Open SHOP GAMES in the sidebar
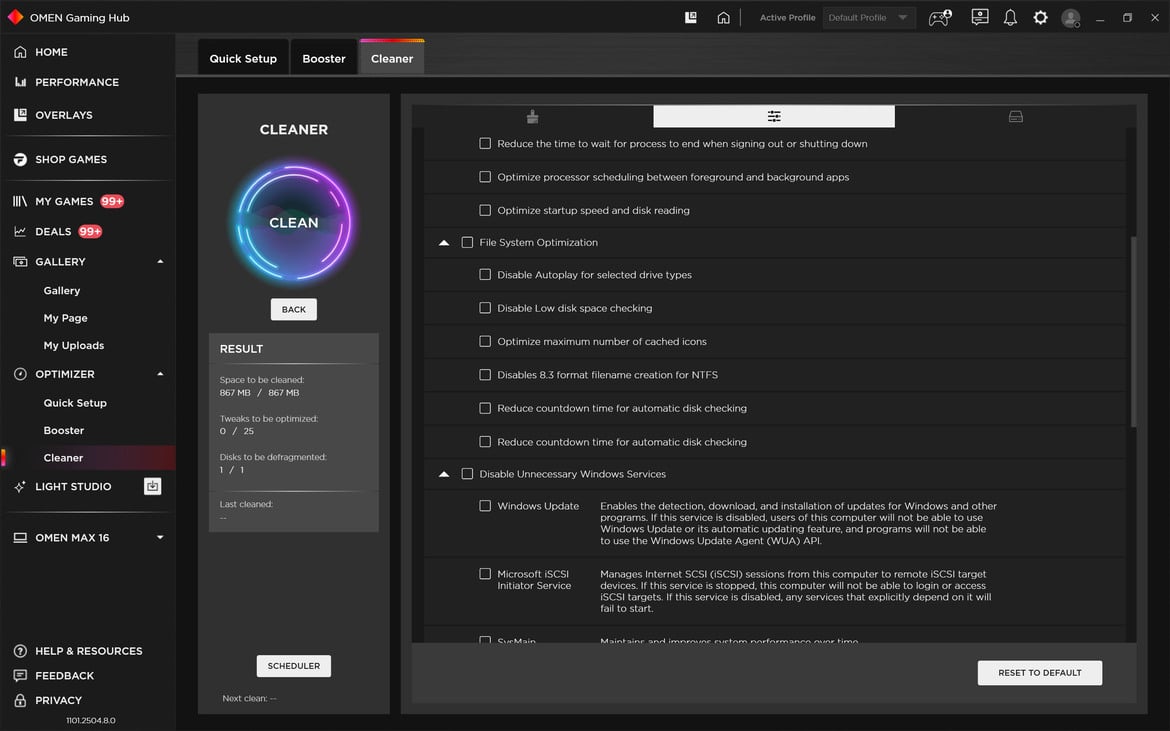Screen dimensions: 1170x731 point(70,160)
